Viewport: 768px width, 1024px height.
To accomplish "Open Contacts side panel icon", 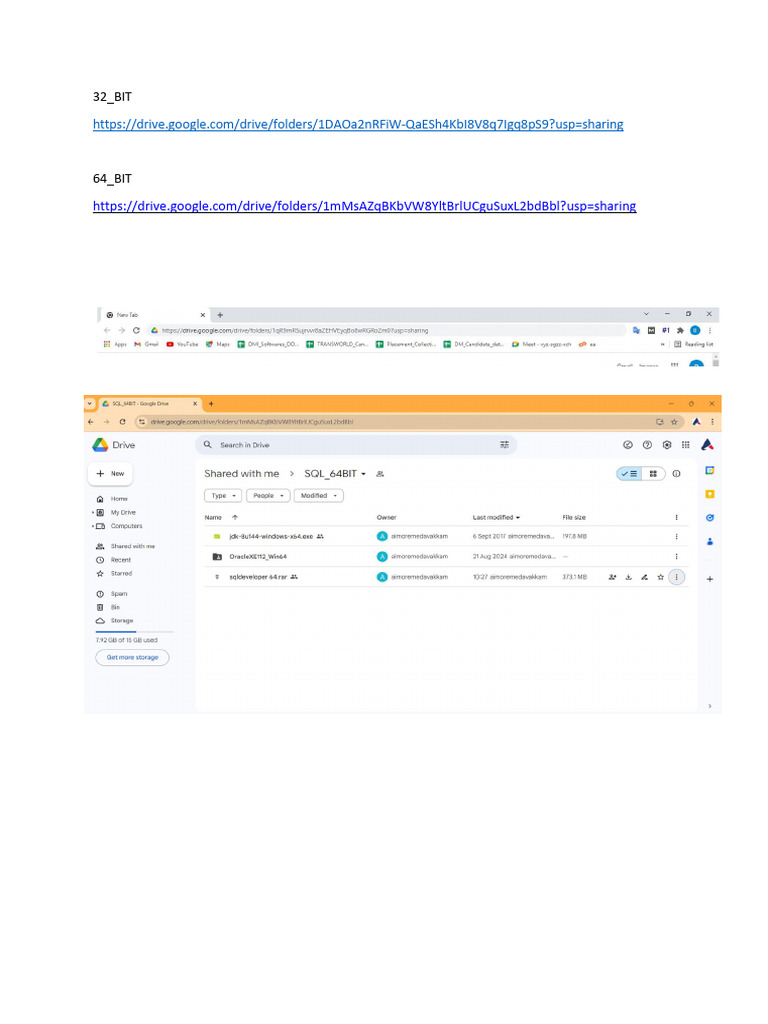I will 710,541.
